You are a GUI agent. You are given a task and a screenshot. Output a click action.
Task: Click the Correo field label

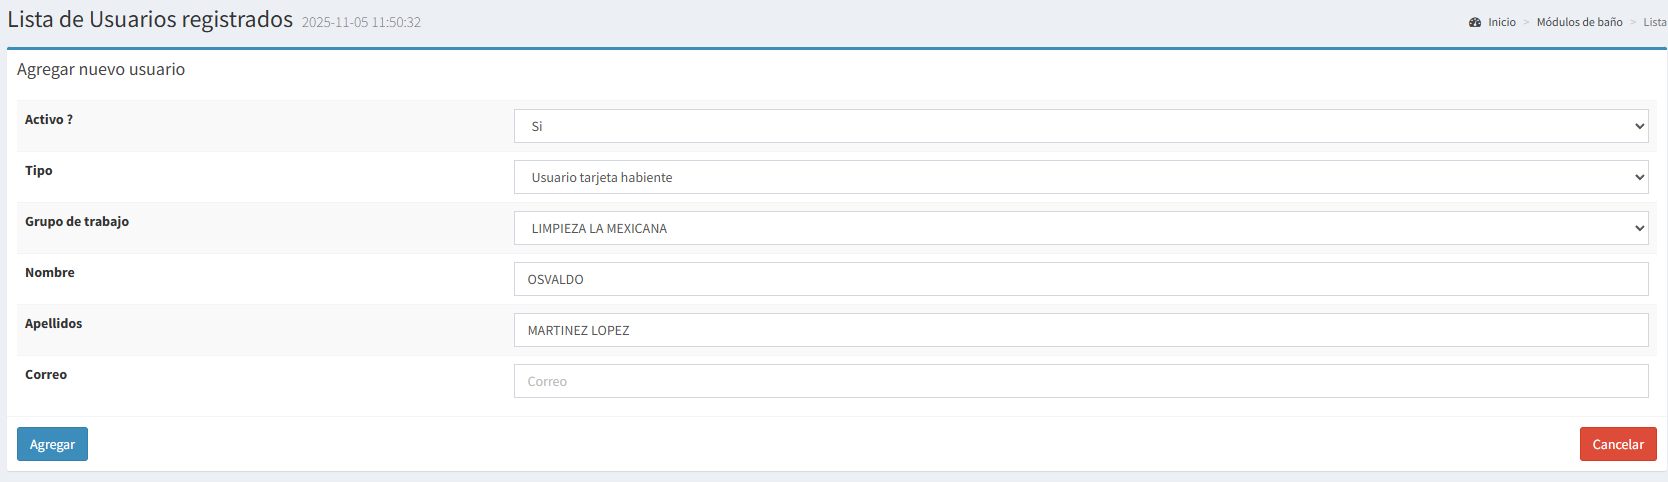tap(46, 374)
